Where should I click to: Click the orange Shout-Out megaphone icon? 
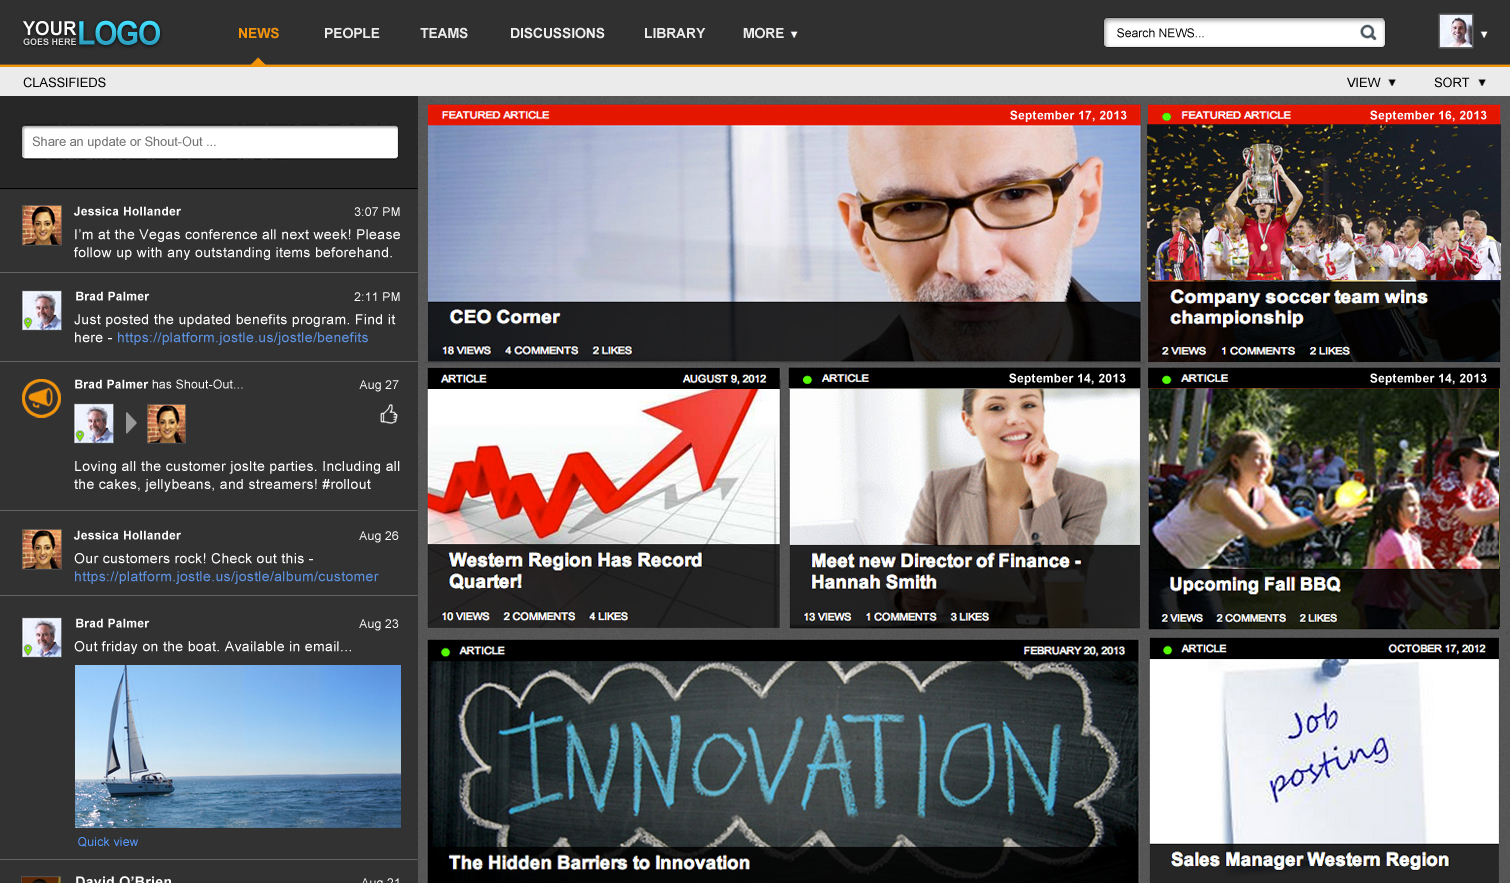42,399
